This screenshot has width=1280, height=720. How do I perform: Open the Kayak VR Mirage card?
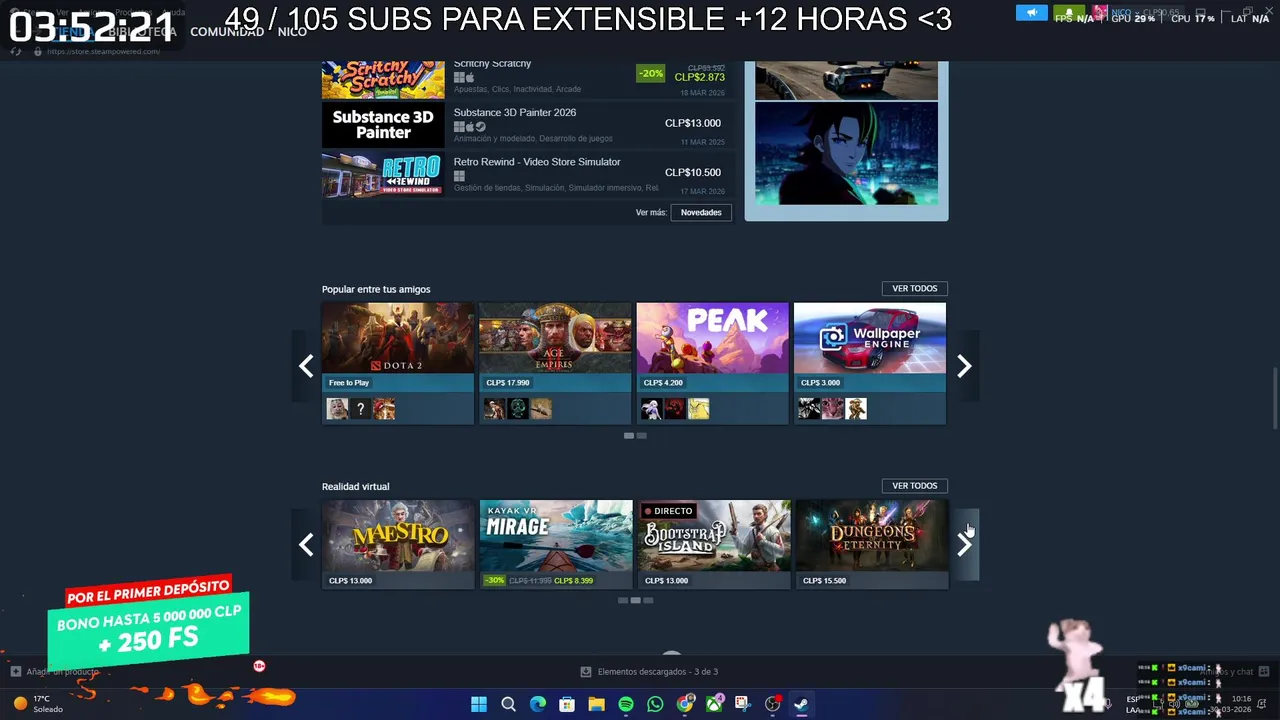coord(555,544)
